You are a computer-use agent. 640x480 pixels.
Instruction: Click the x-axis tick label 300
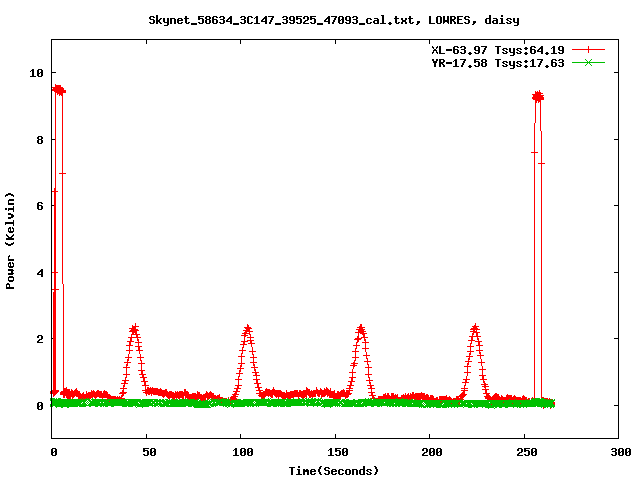(621, 452)
